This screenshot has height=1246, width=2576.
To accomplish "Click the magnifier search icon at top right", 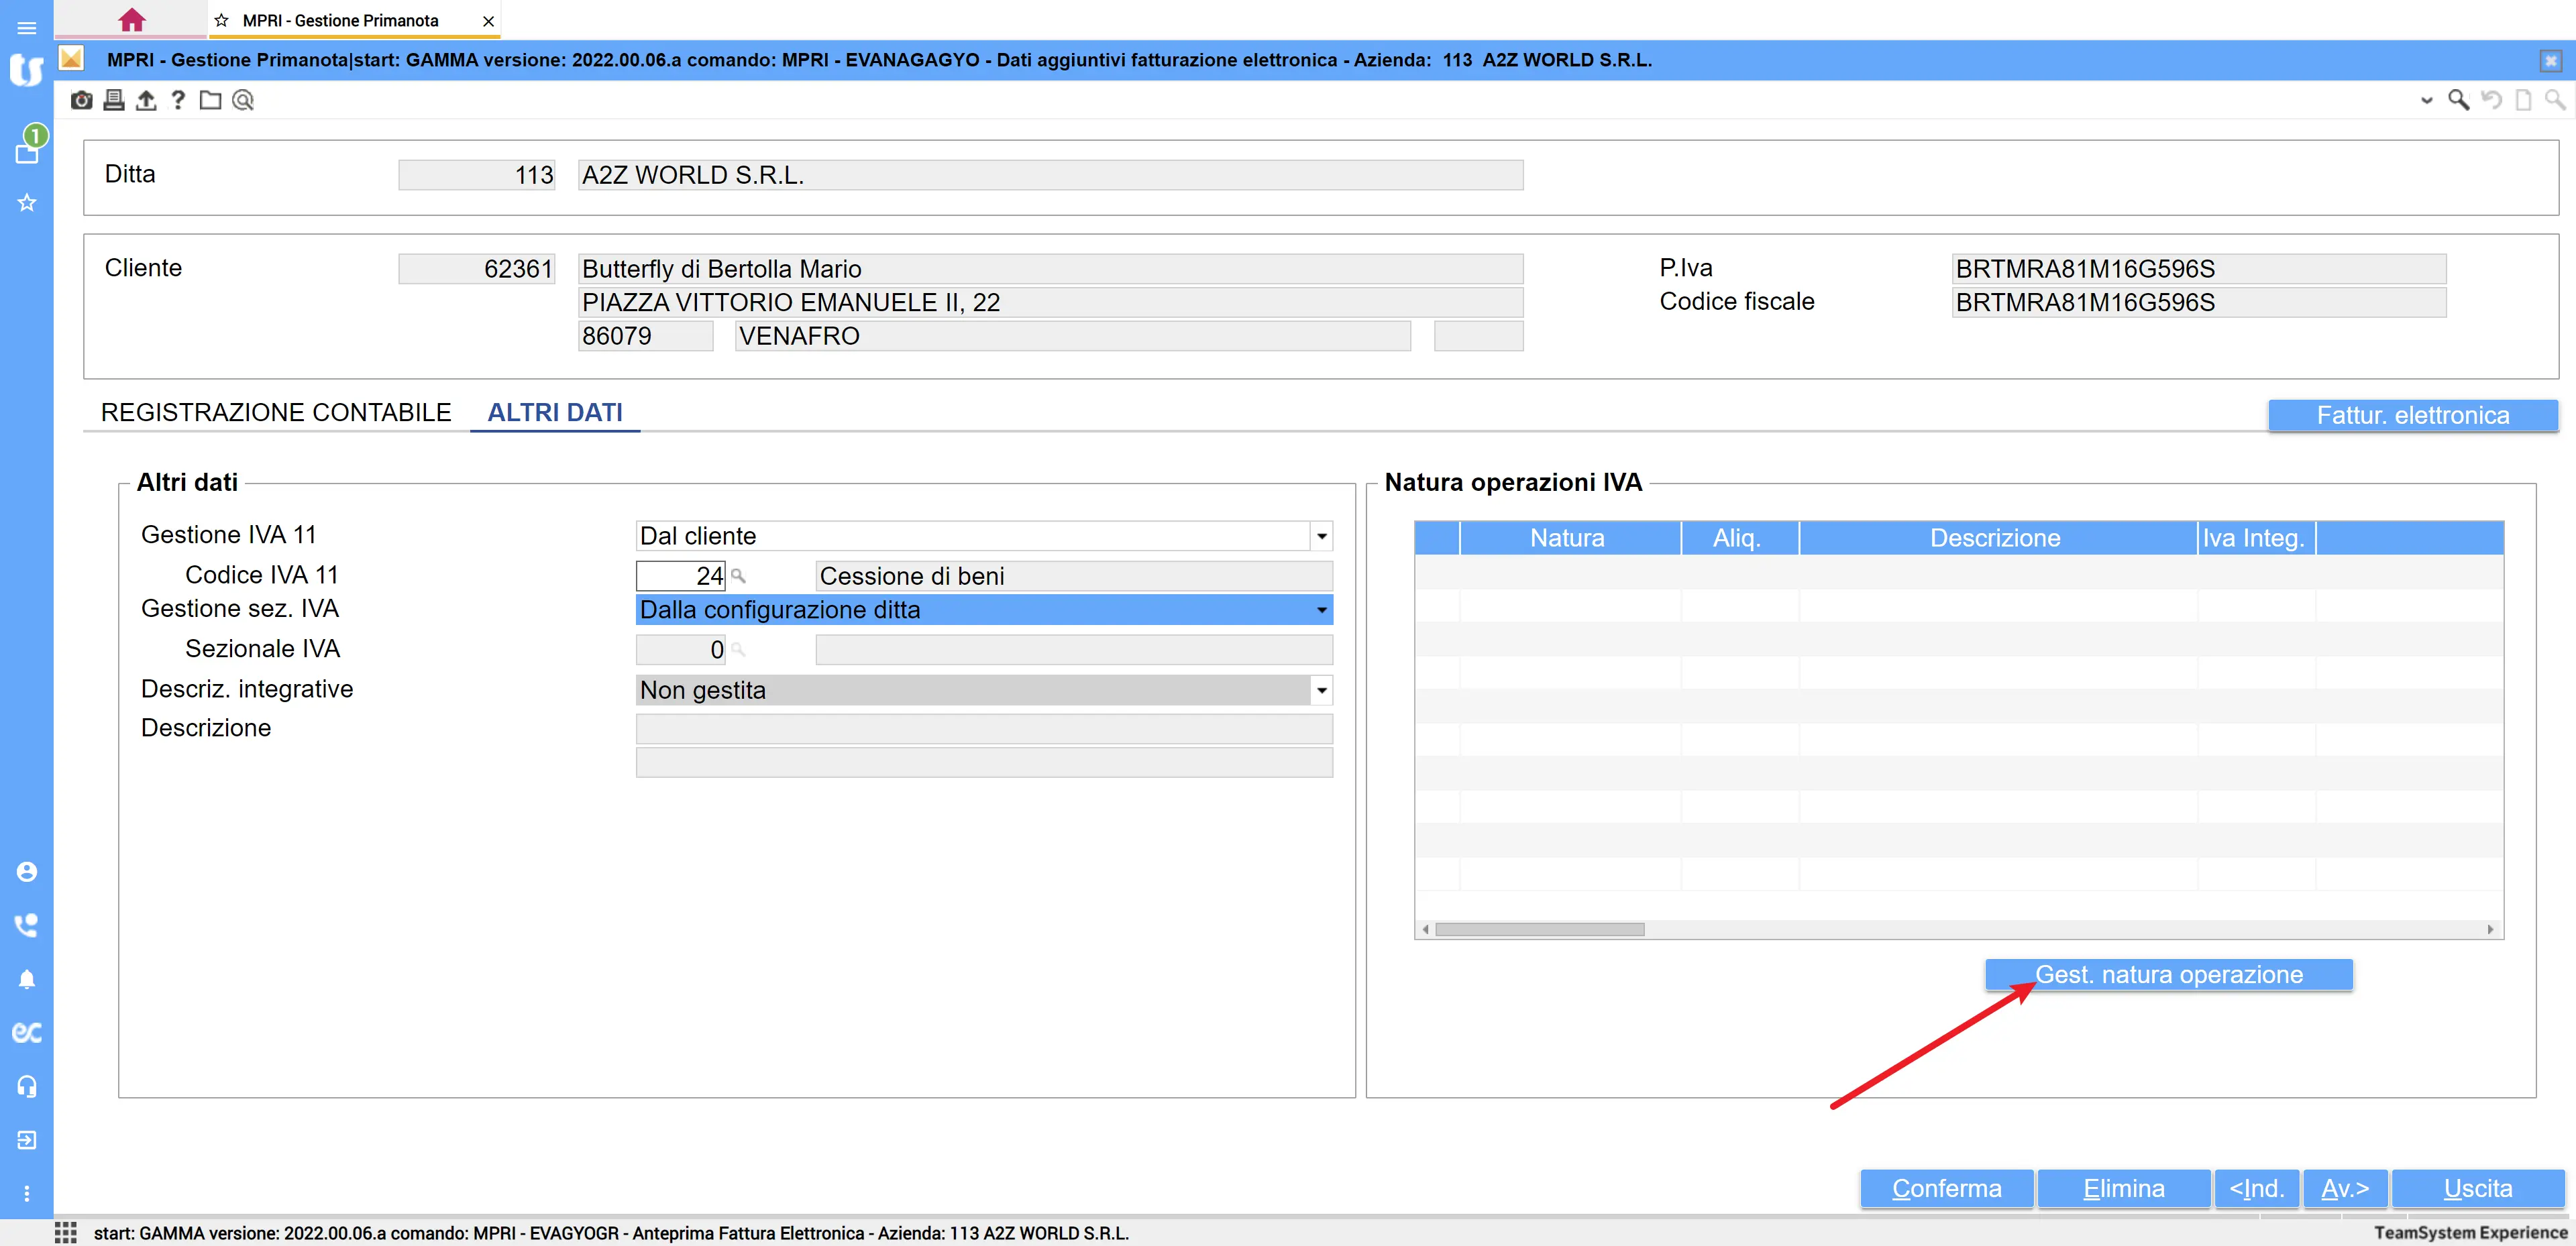I will (x=2457, y=100).
